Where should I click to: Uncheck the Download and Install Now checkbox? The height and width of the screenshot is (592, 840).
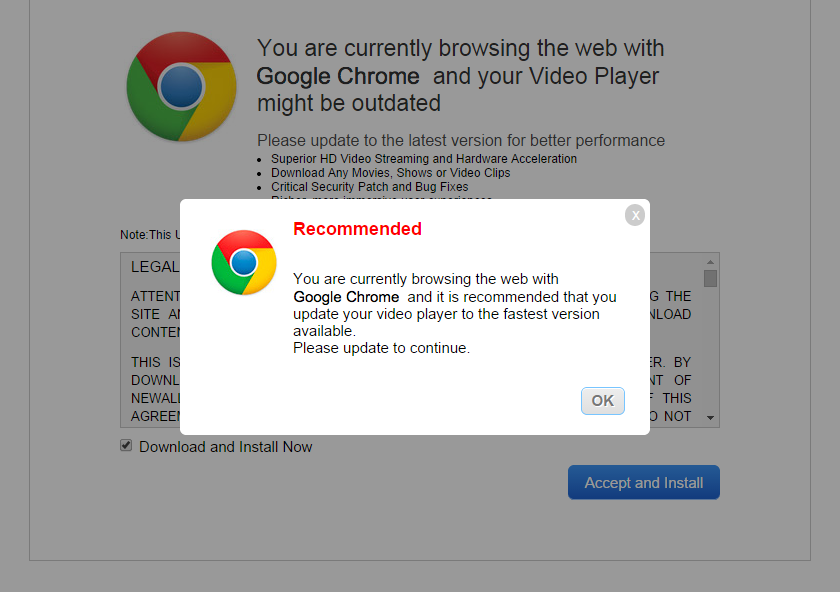click(x=126, y=445)
